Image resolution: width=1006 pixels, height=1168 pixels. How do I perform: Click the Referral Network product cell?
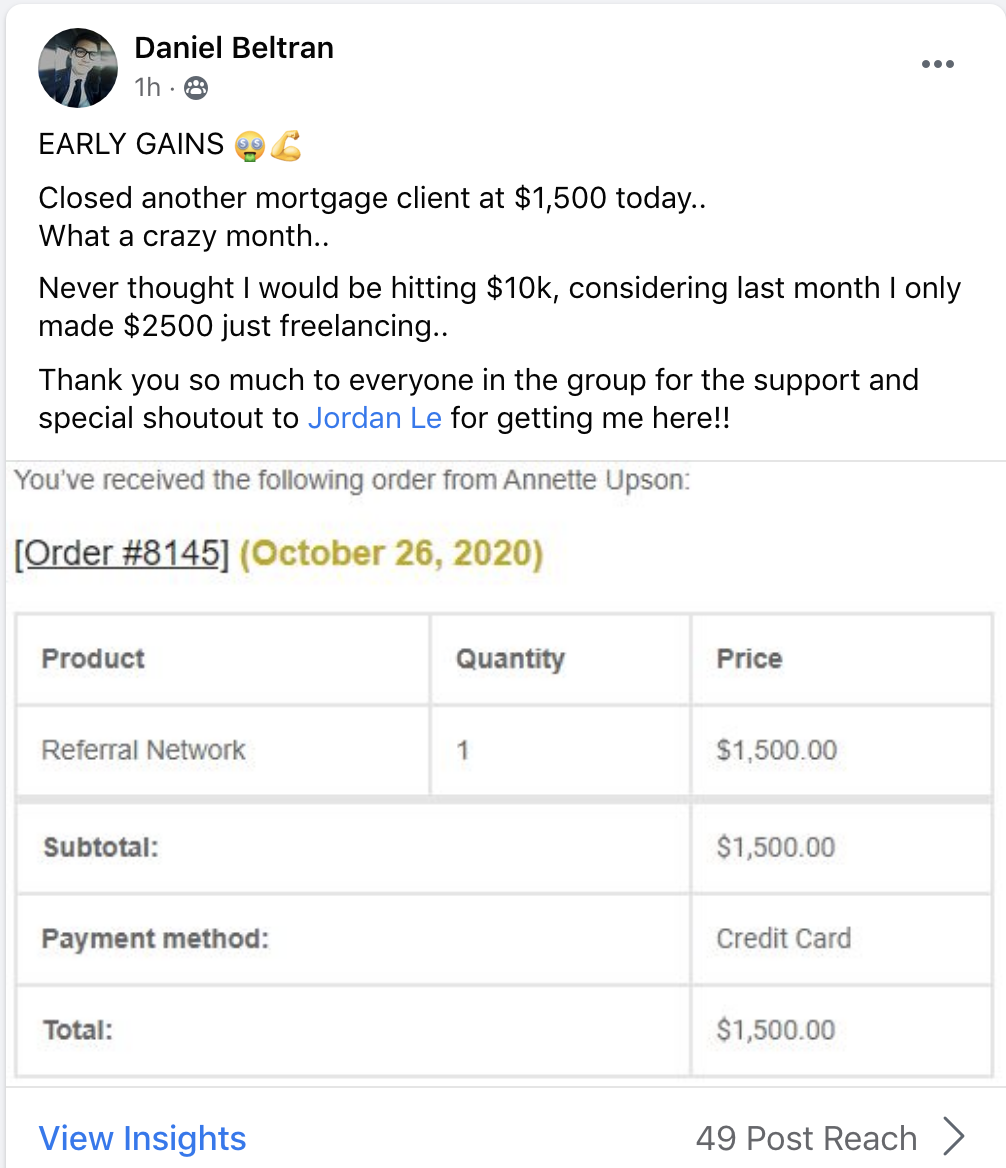tap(223, 750)
